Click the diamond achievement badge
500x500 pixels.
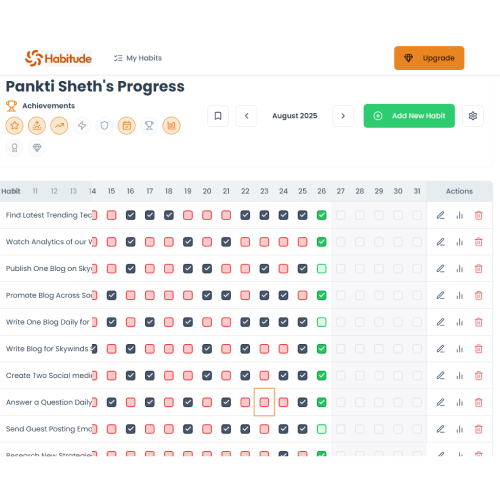37,148
